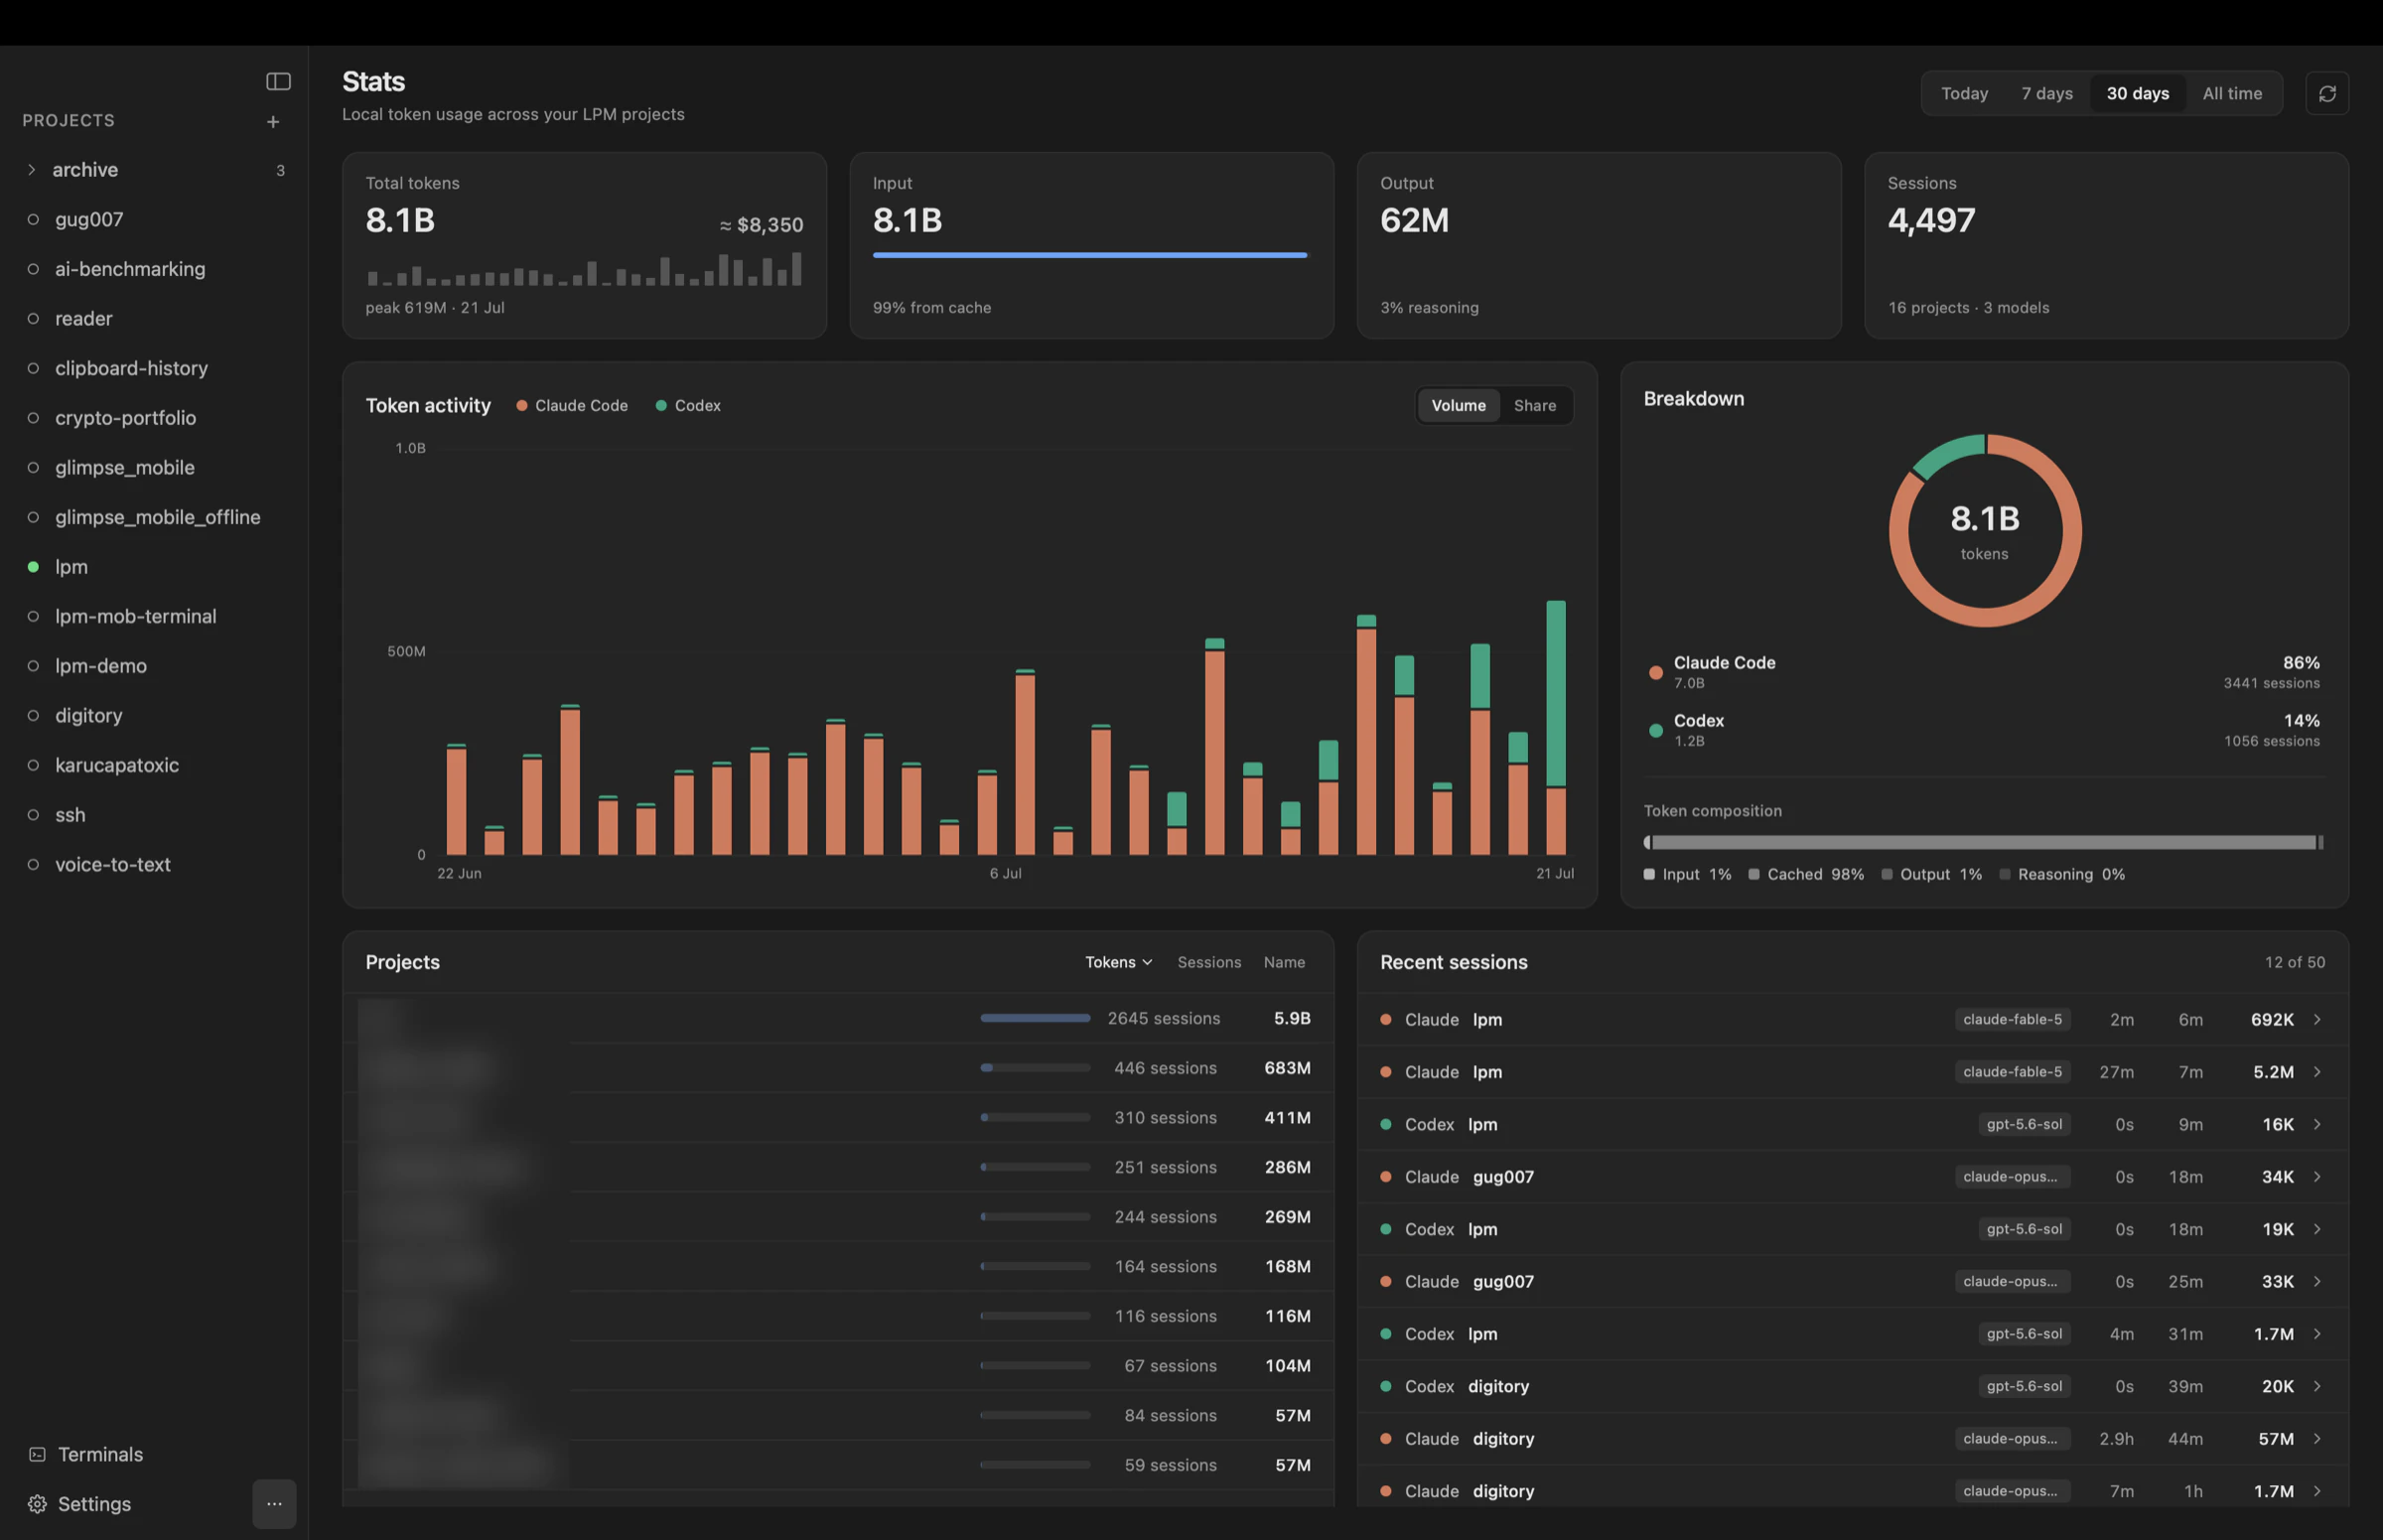Select the Claude Code breakdown row
2383x1540 pixels.
pos(1983,672)
